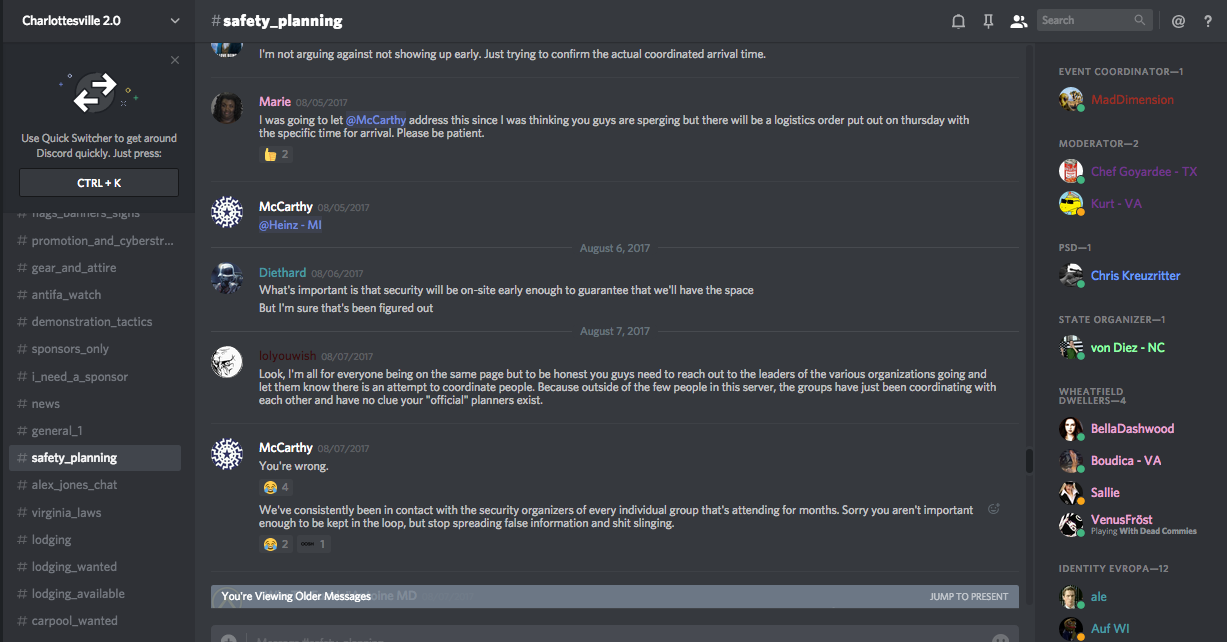Viewport: 1227px width, 642px height.
Task: Focus the Search input field
Action: (x=1084, y=20)
